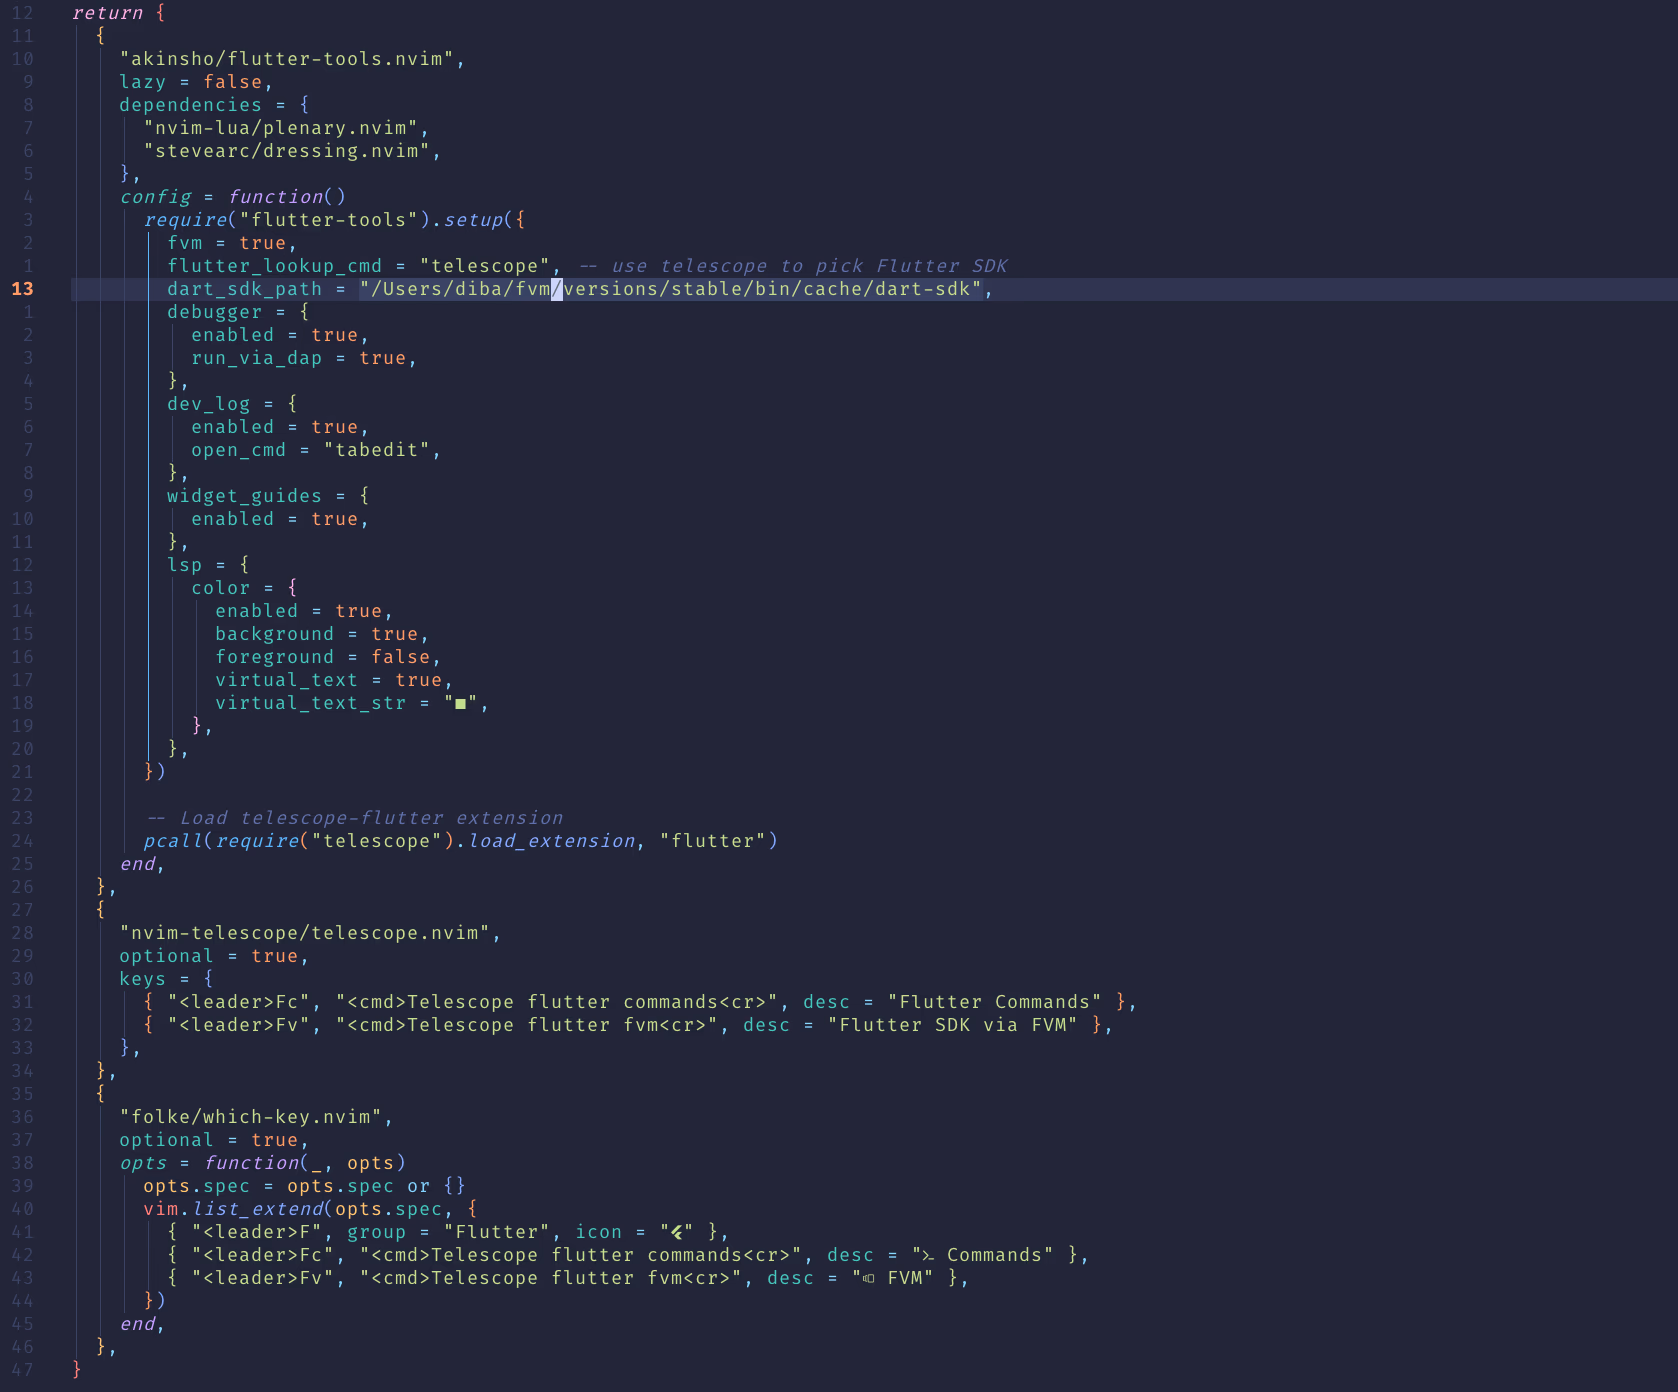The image size is (1678, 1392).
Task: Click the terminal prompt glyph before "Commands"
Action: click(x=930, y=1254)
